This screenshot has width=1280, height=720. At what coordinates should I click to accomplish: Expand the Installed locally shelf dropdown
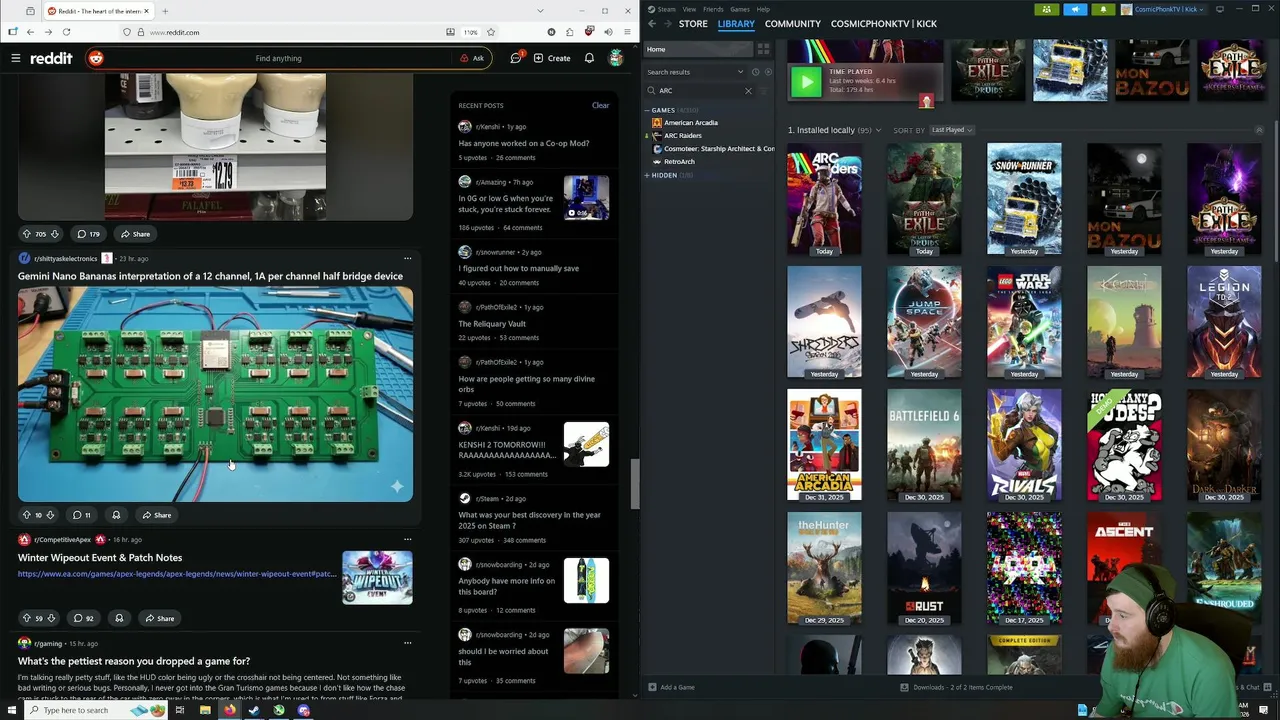point(879,130)
